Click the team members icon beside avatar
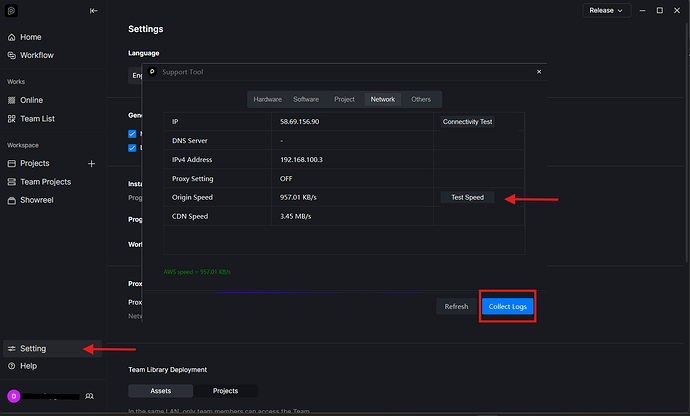The height and width of the screenshot is (416, 690). click(90, 397)
